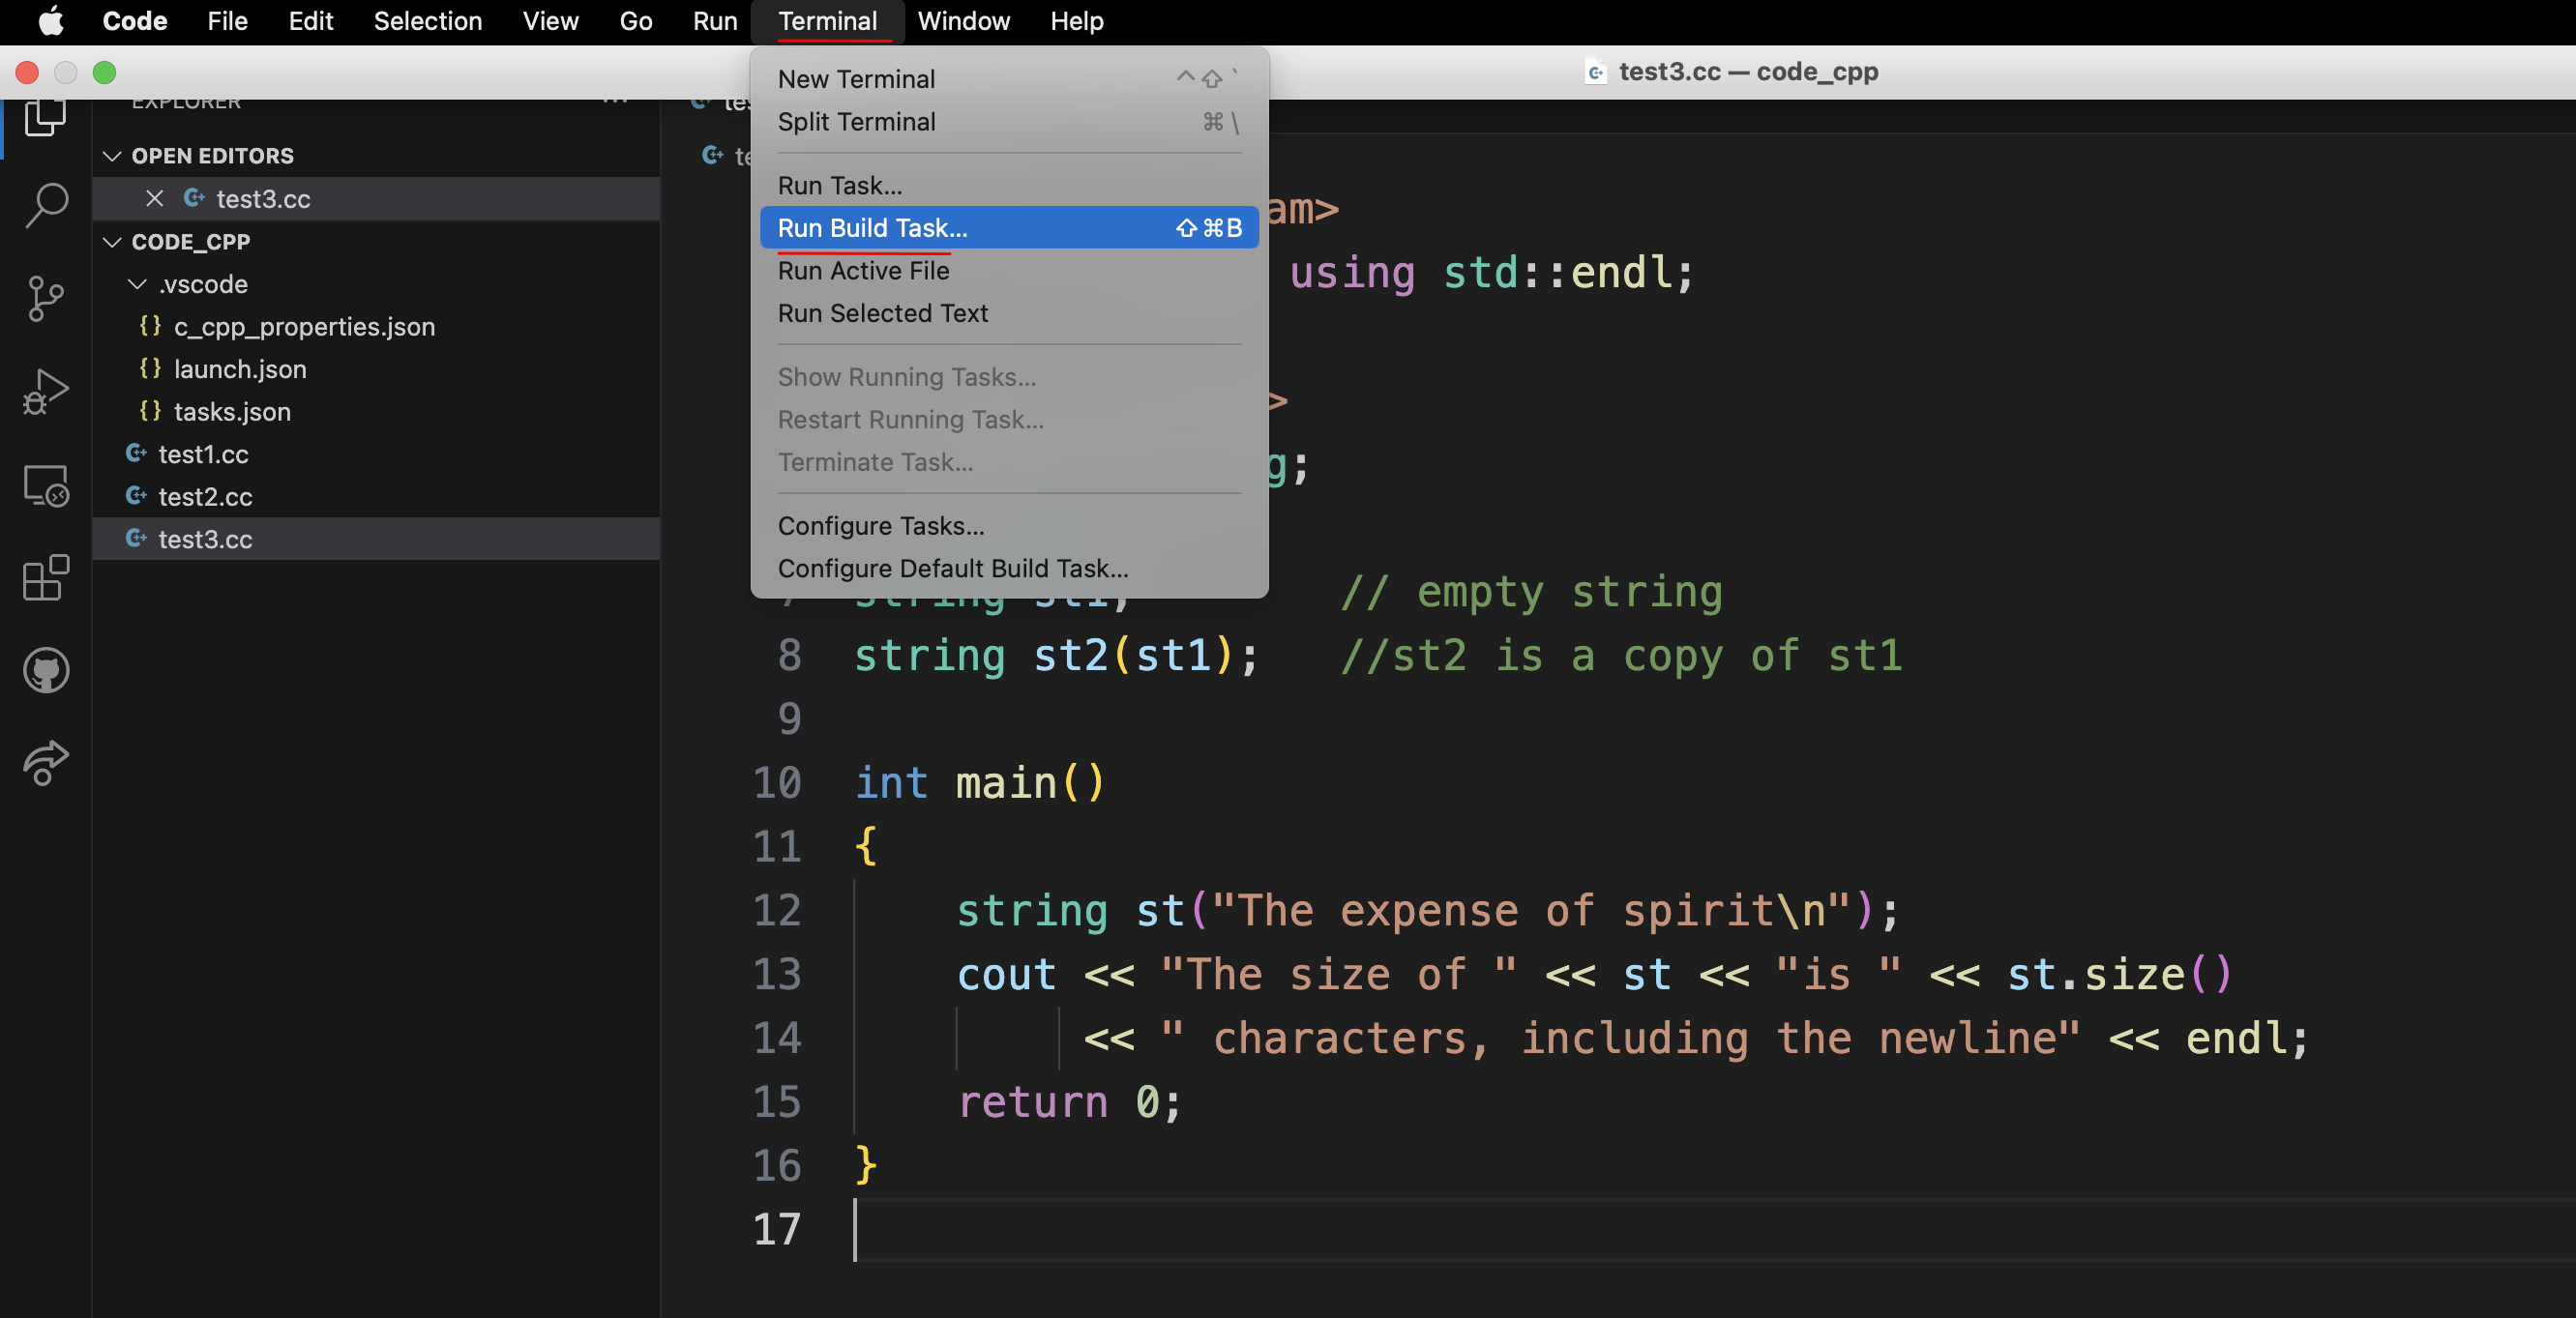Viewport: 2576px width, 1318px height.
Task: Click the JSON icon of tasks.json
Action: 150,411
